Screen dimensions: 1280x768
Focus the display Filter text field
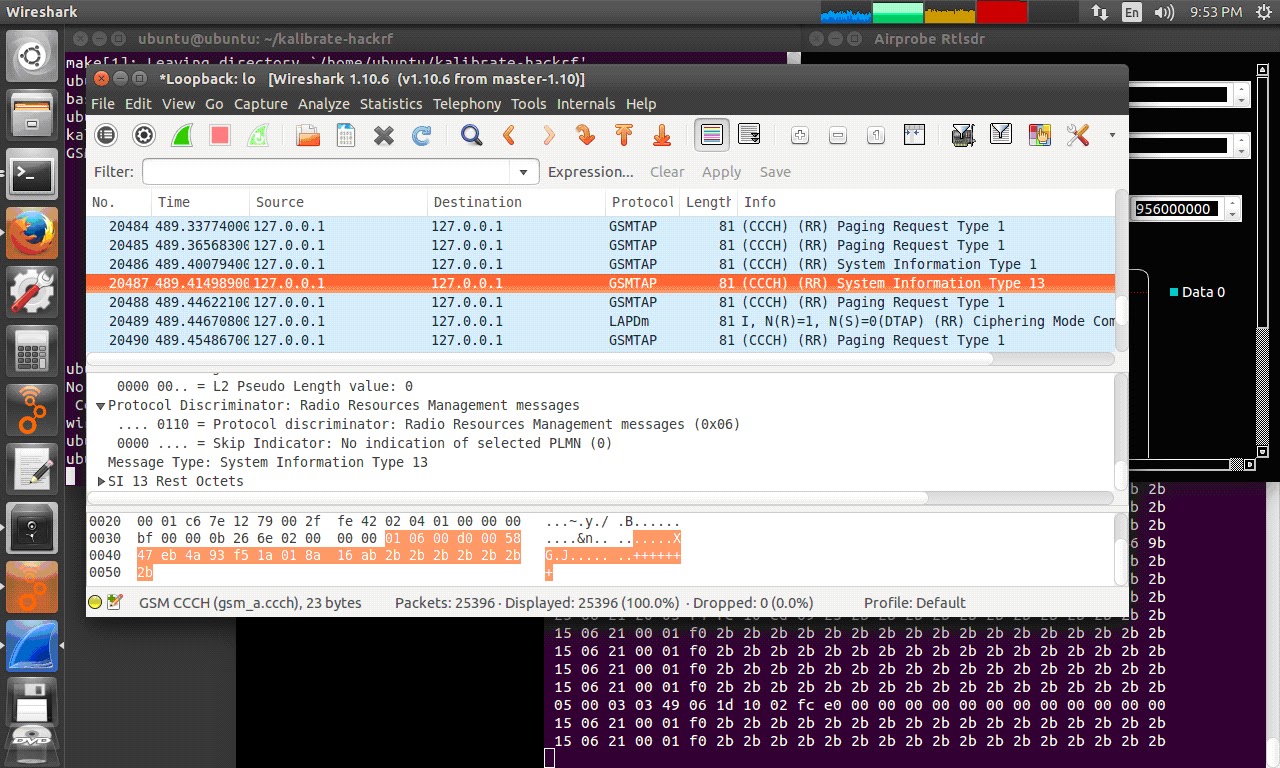point(328,172)
